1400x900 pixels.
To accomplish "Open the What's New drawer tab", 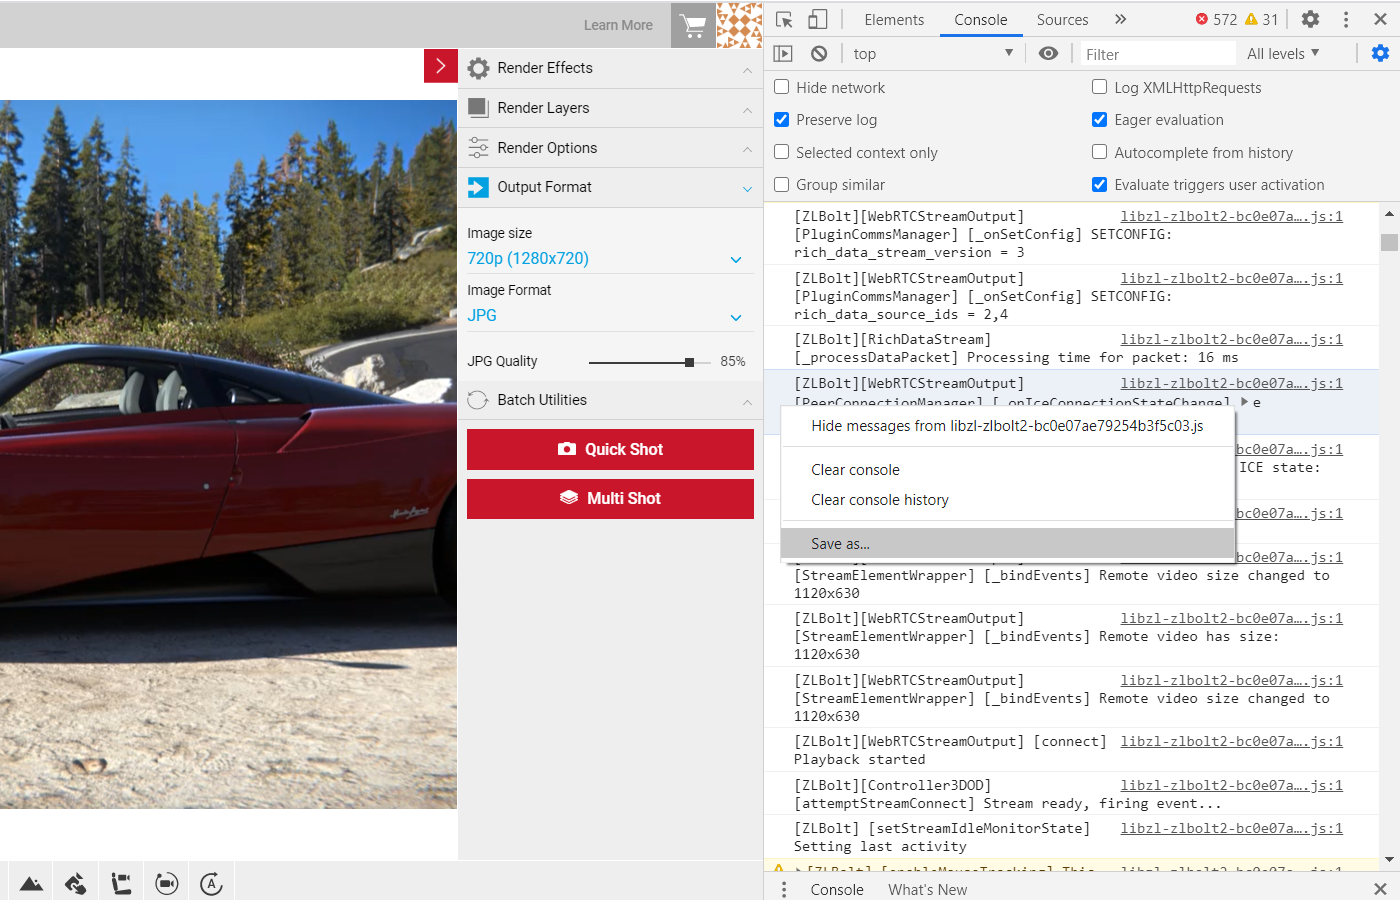I will pyautogui.click(x=927, y=889).
